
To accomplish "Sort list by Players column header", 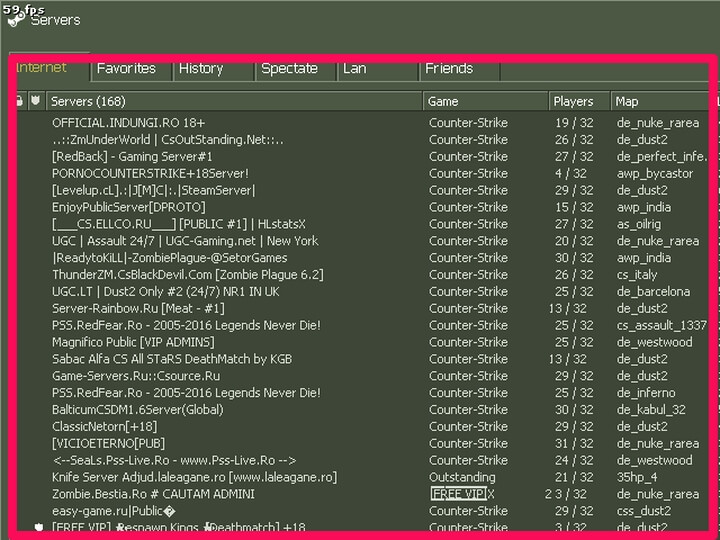I will pos(579,101).
